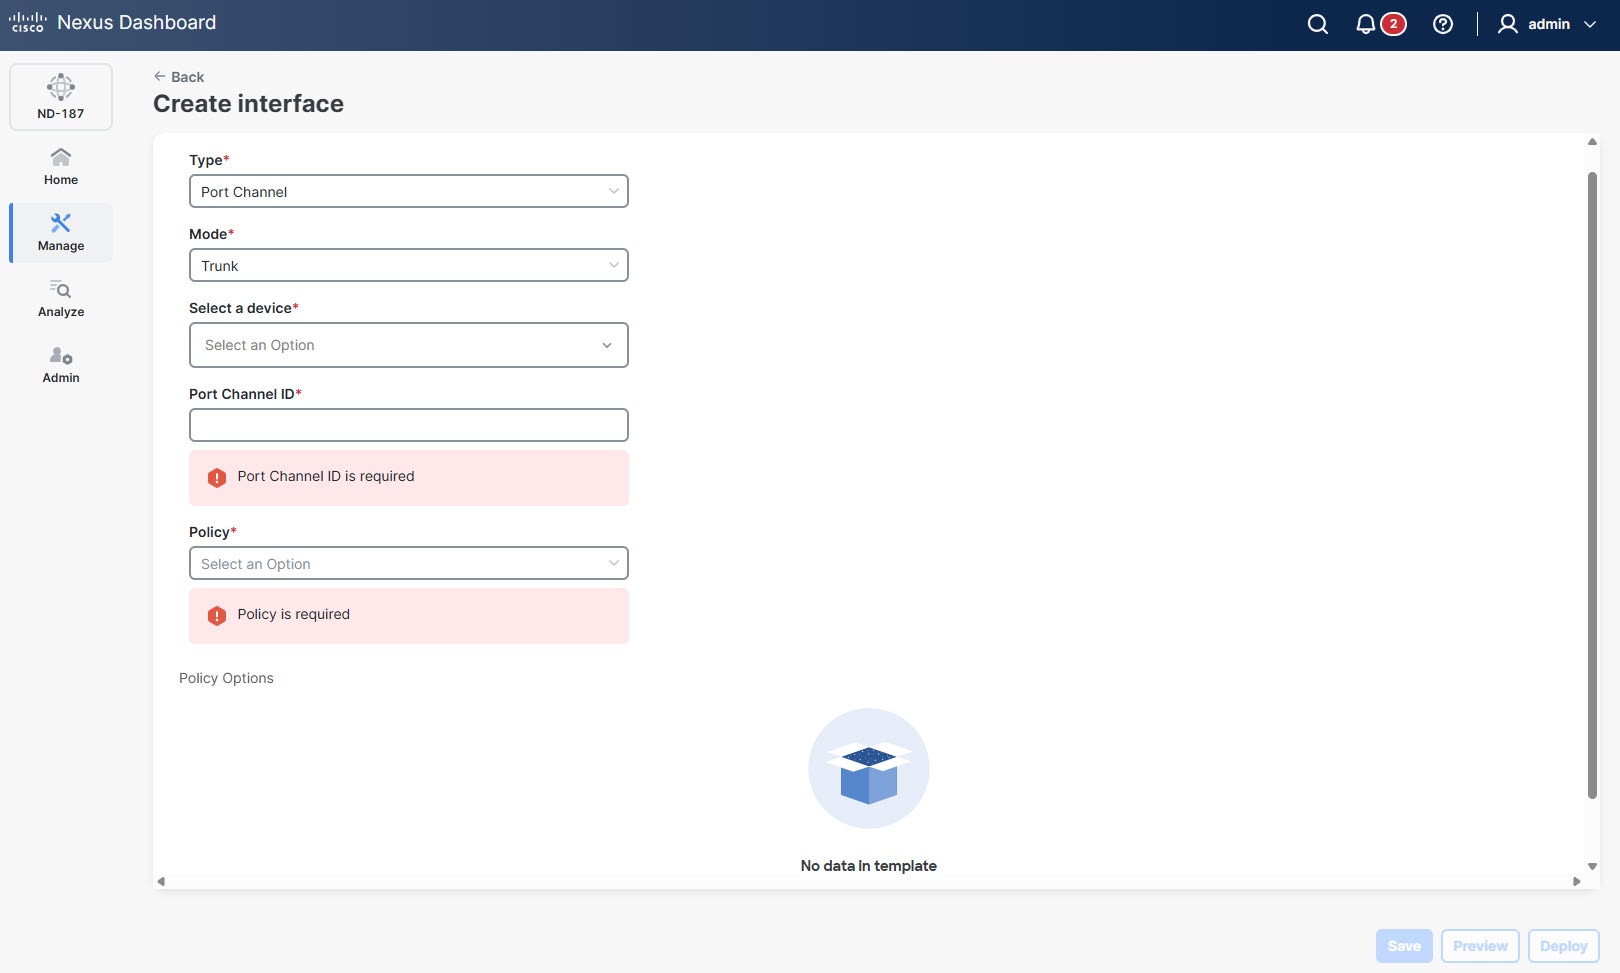The image size is (1620, 973).
Task: Open the Analyze section in the sidebar
Action: [61, 299]
